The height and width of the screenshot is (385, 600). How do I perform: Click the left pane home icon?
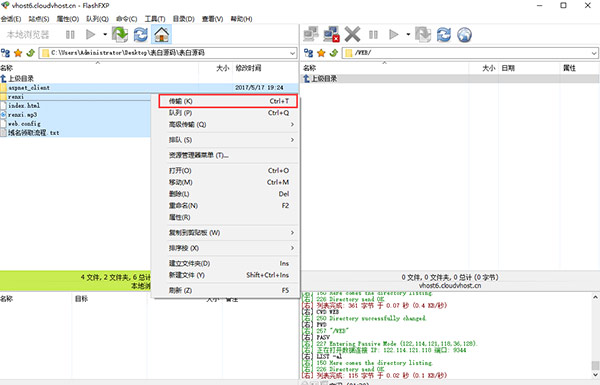pyautogui.click(x=161, y=34)
